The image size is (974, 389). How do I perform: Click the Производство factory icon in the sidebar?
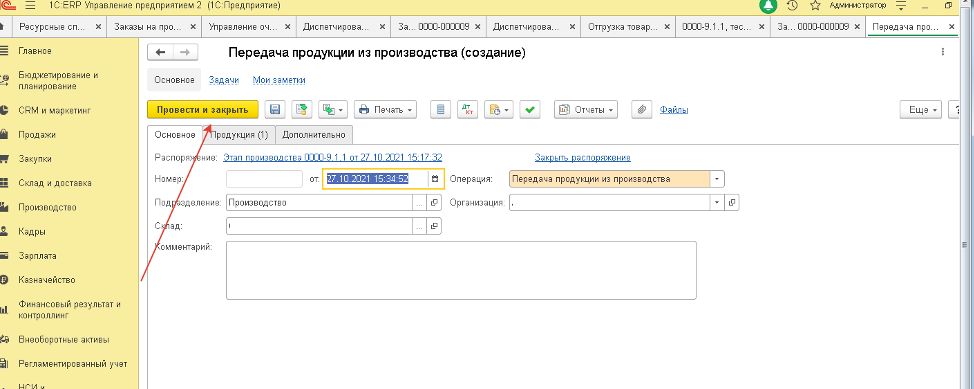pos(4,207)
